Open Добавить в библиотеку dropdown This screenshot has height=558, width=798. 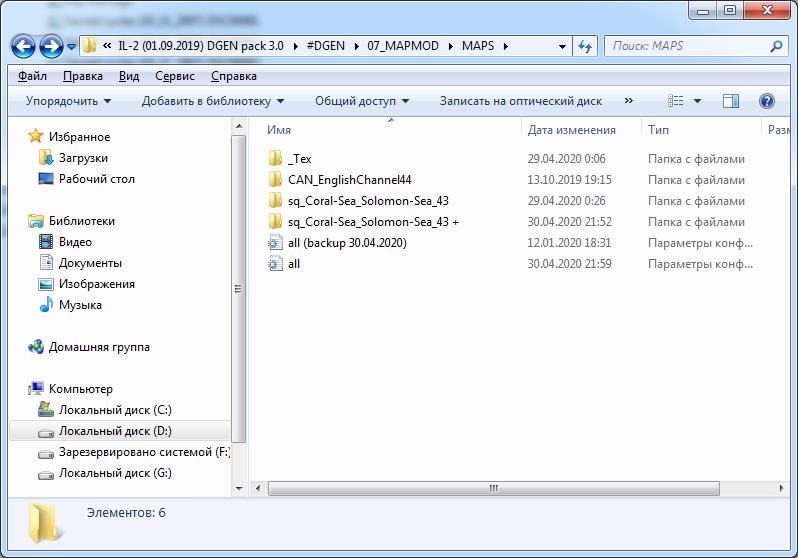click(x=213, y=101)
